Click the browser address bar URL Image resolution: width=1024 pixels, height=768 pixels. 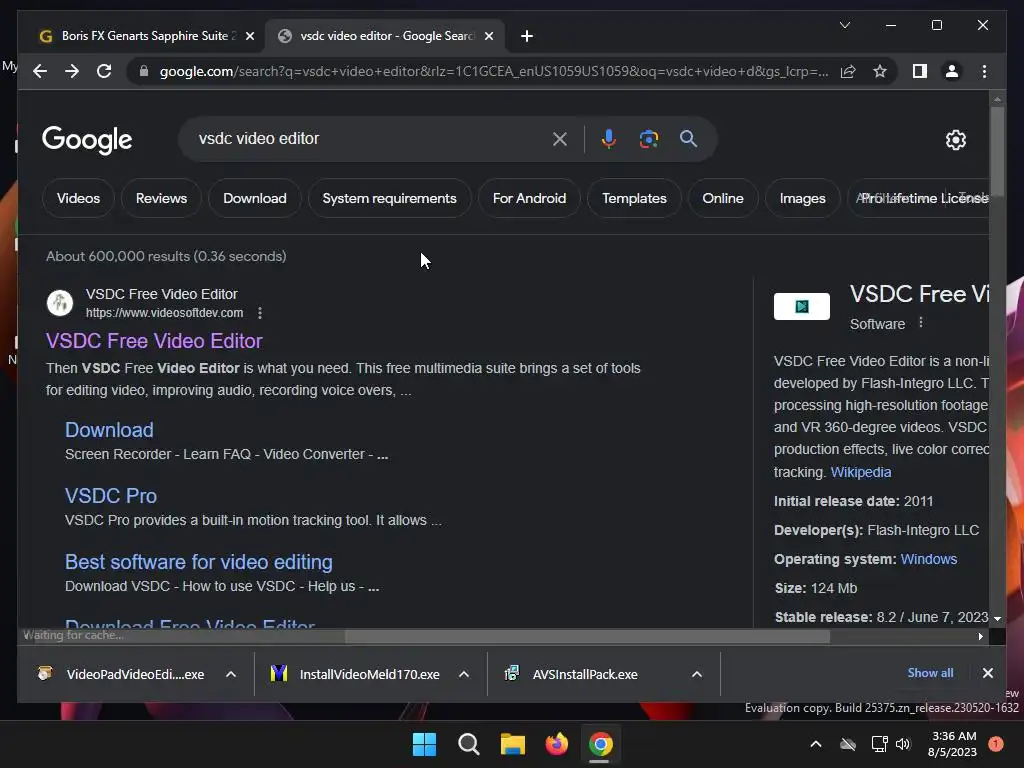494,71
